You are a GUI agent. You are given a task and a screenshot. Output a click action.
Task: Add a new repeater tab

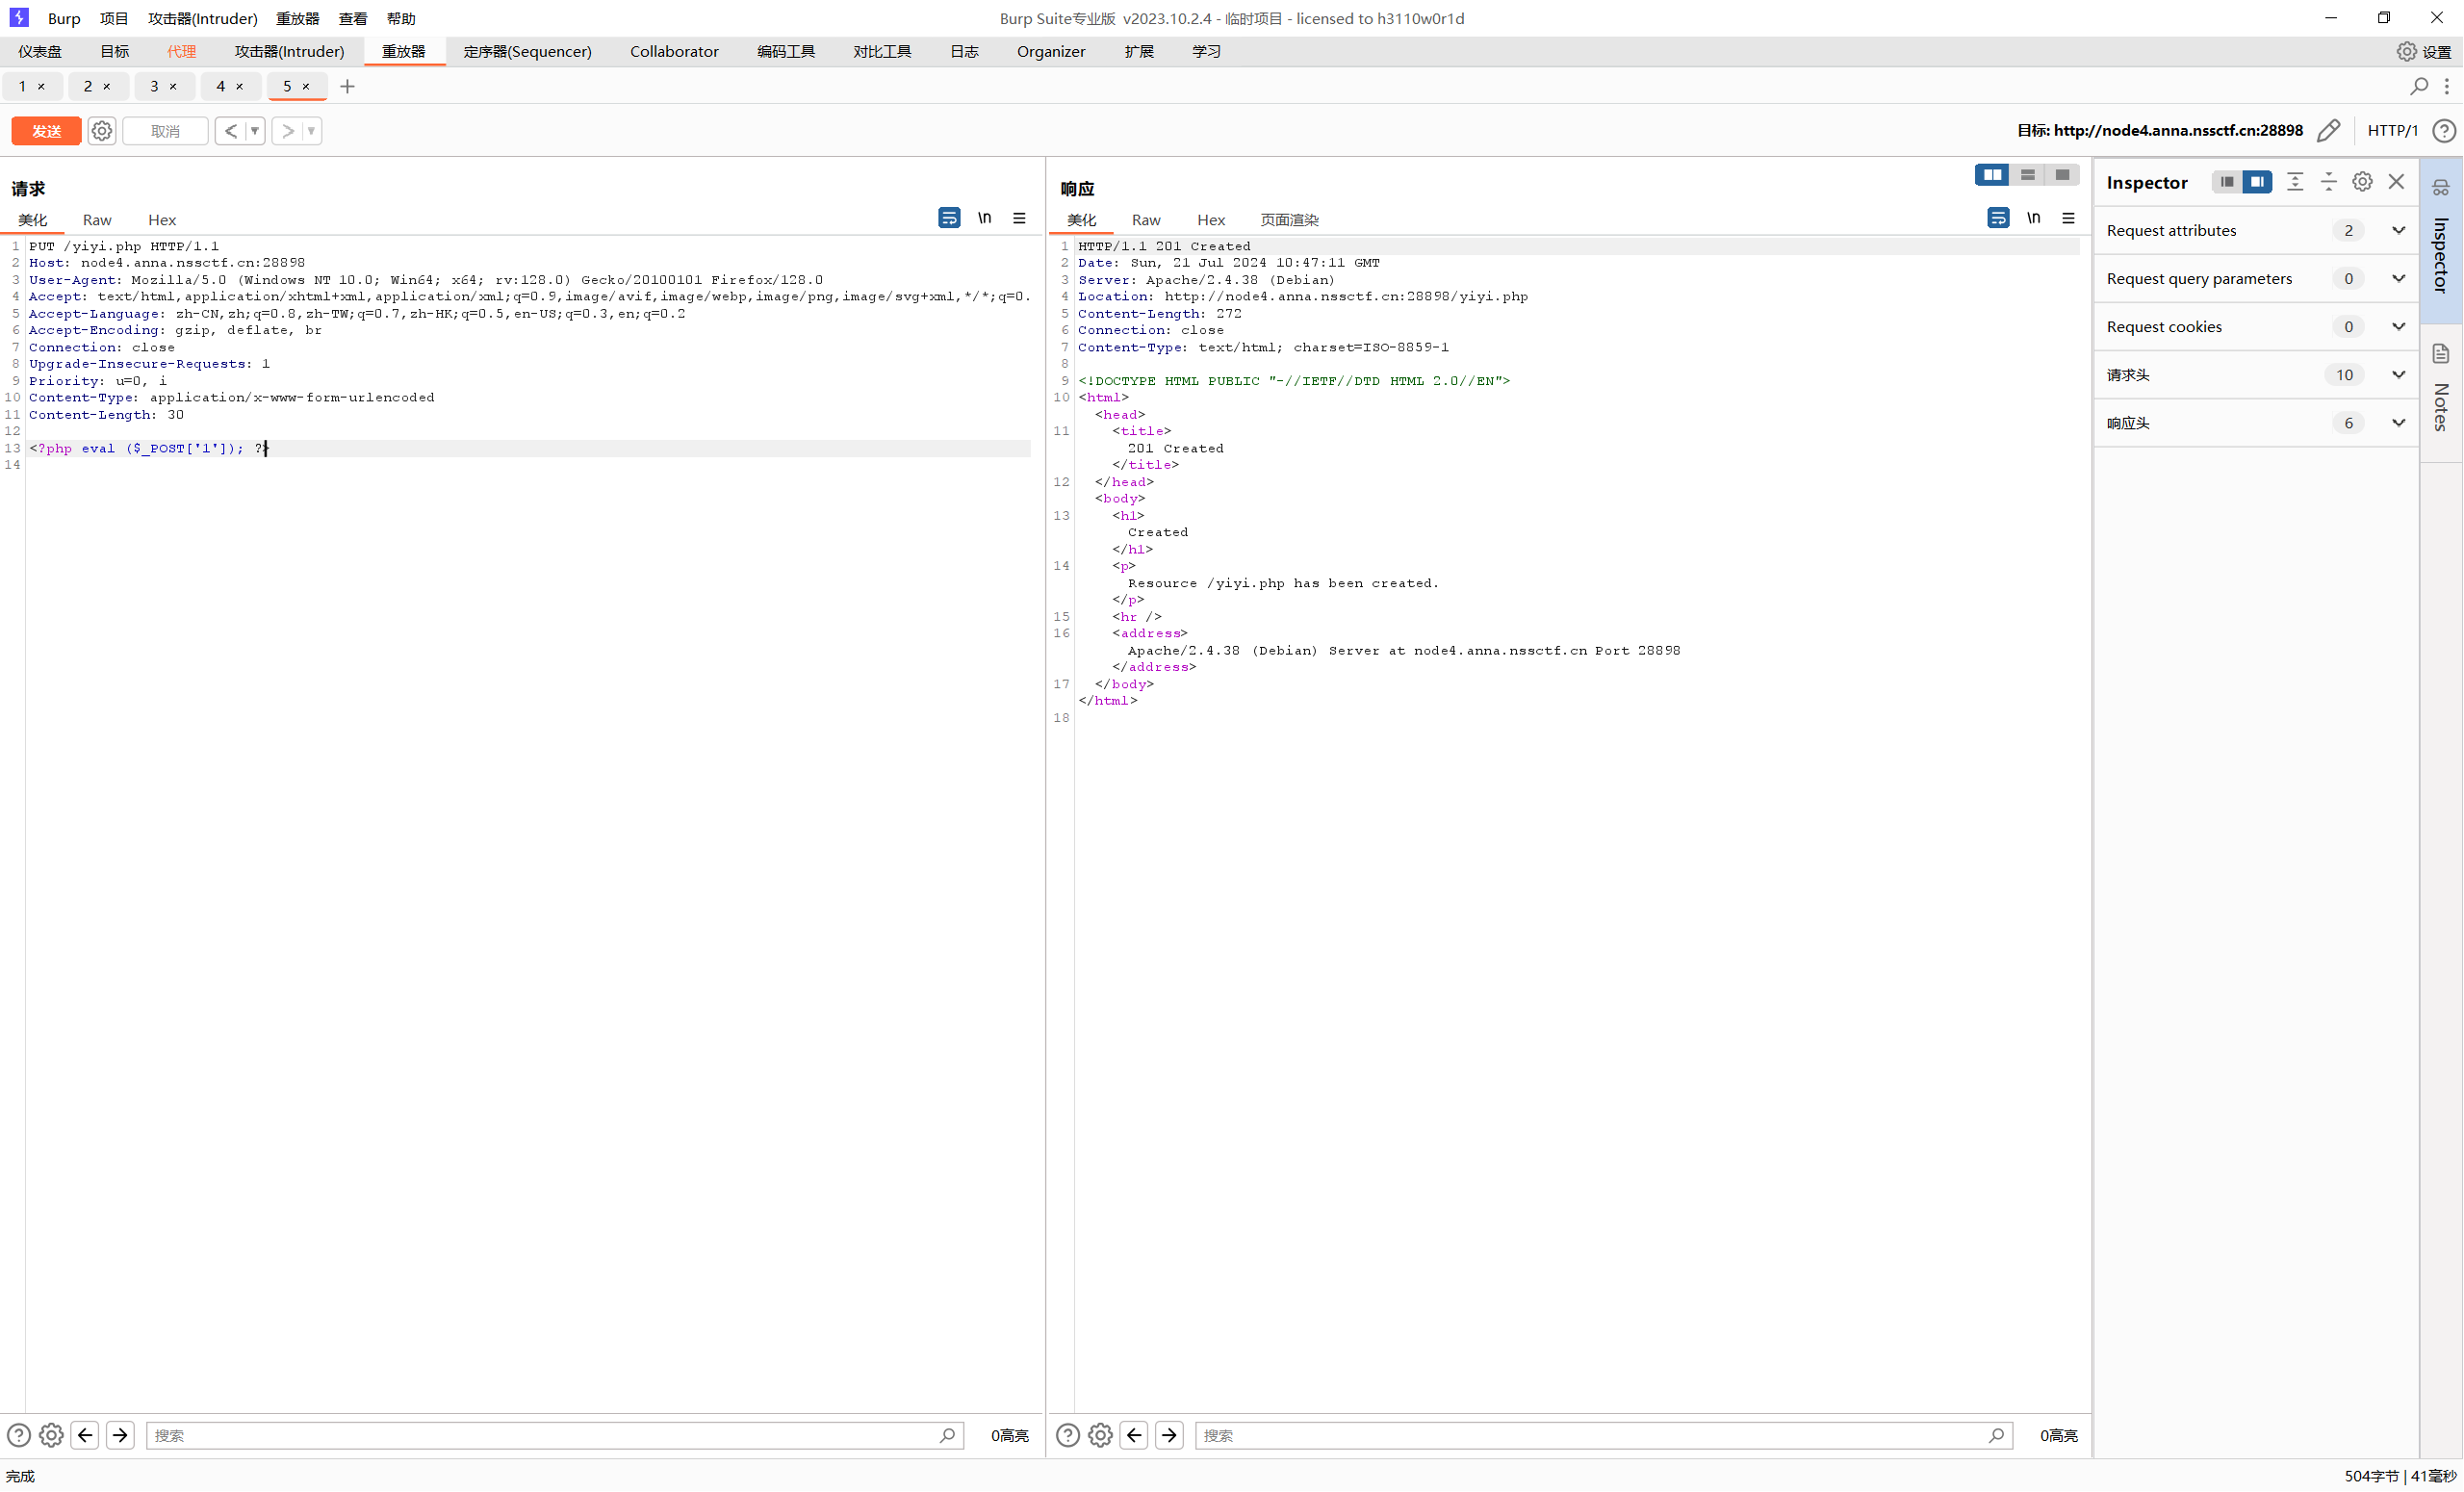pos(347,86)
